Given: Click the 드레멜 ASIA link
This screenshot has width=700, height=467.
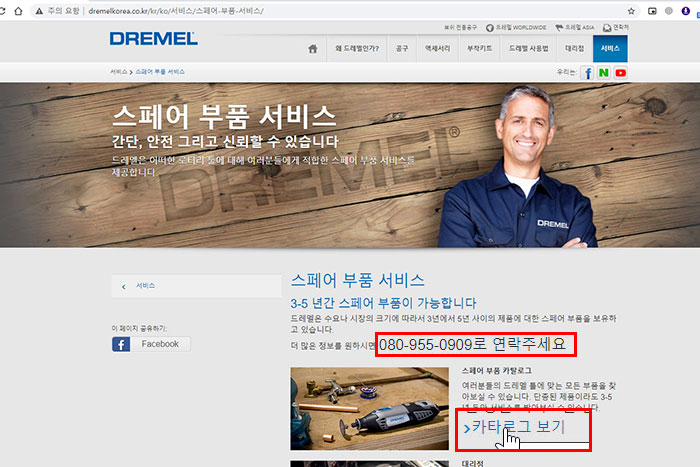Looking at the screenshot, I should click(575, 28).
